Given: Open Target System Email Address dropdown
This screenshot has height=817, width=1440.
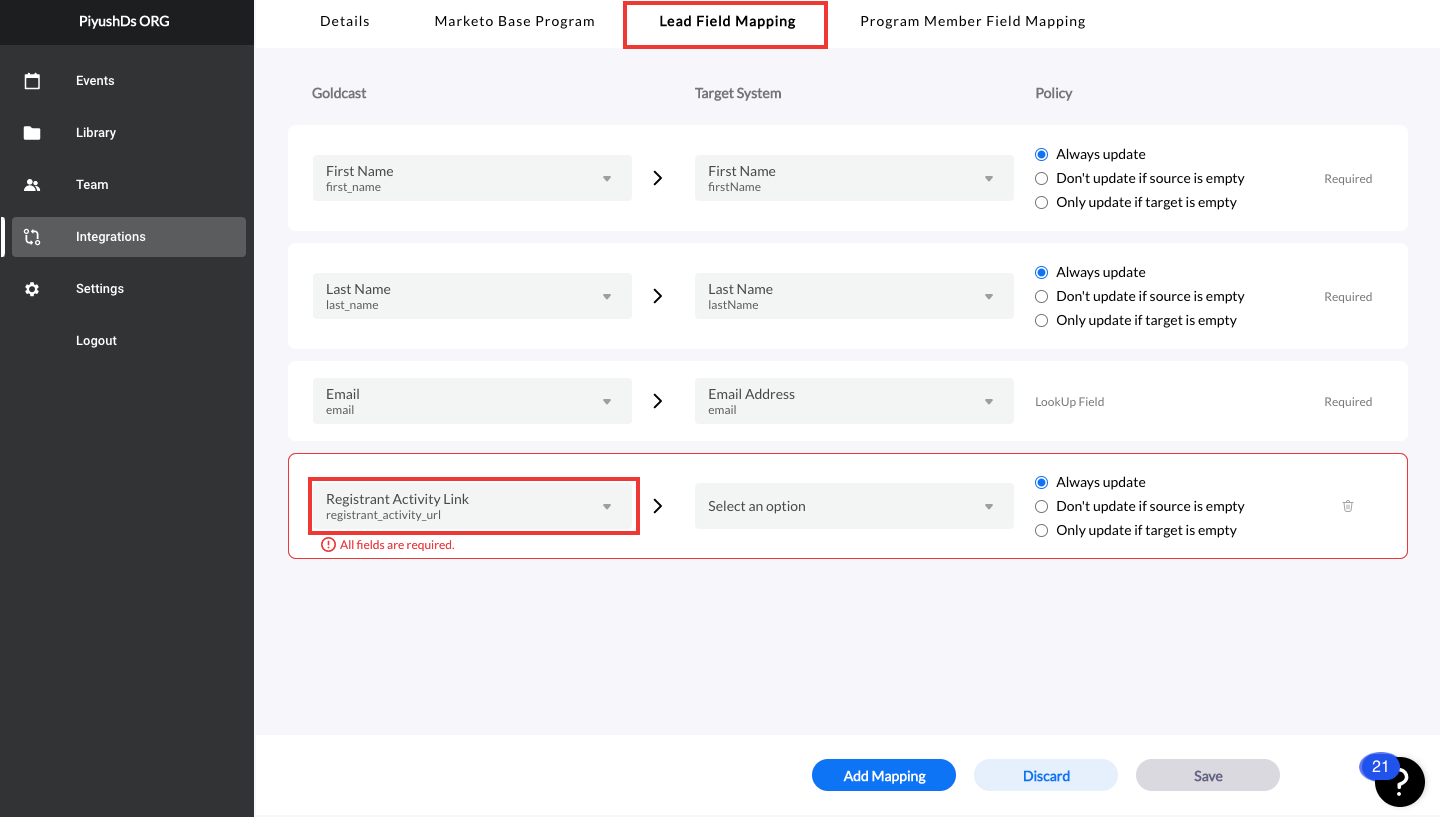Looking at the screenshot, I should pos(854,401).
